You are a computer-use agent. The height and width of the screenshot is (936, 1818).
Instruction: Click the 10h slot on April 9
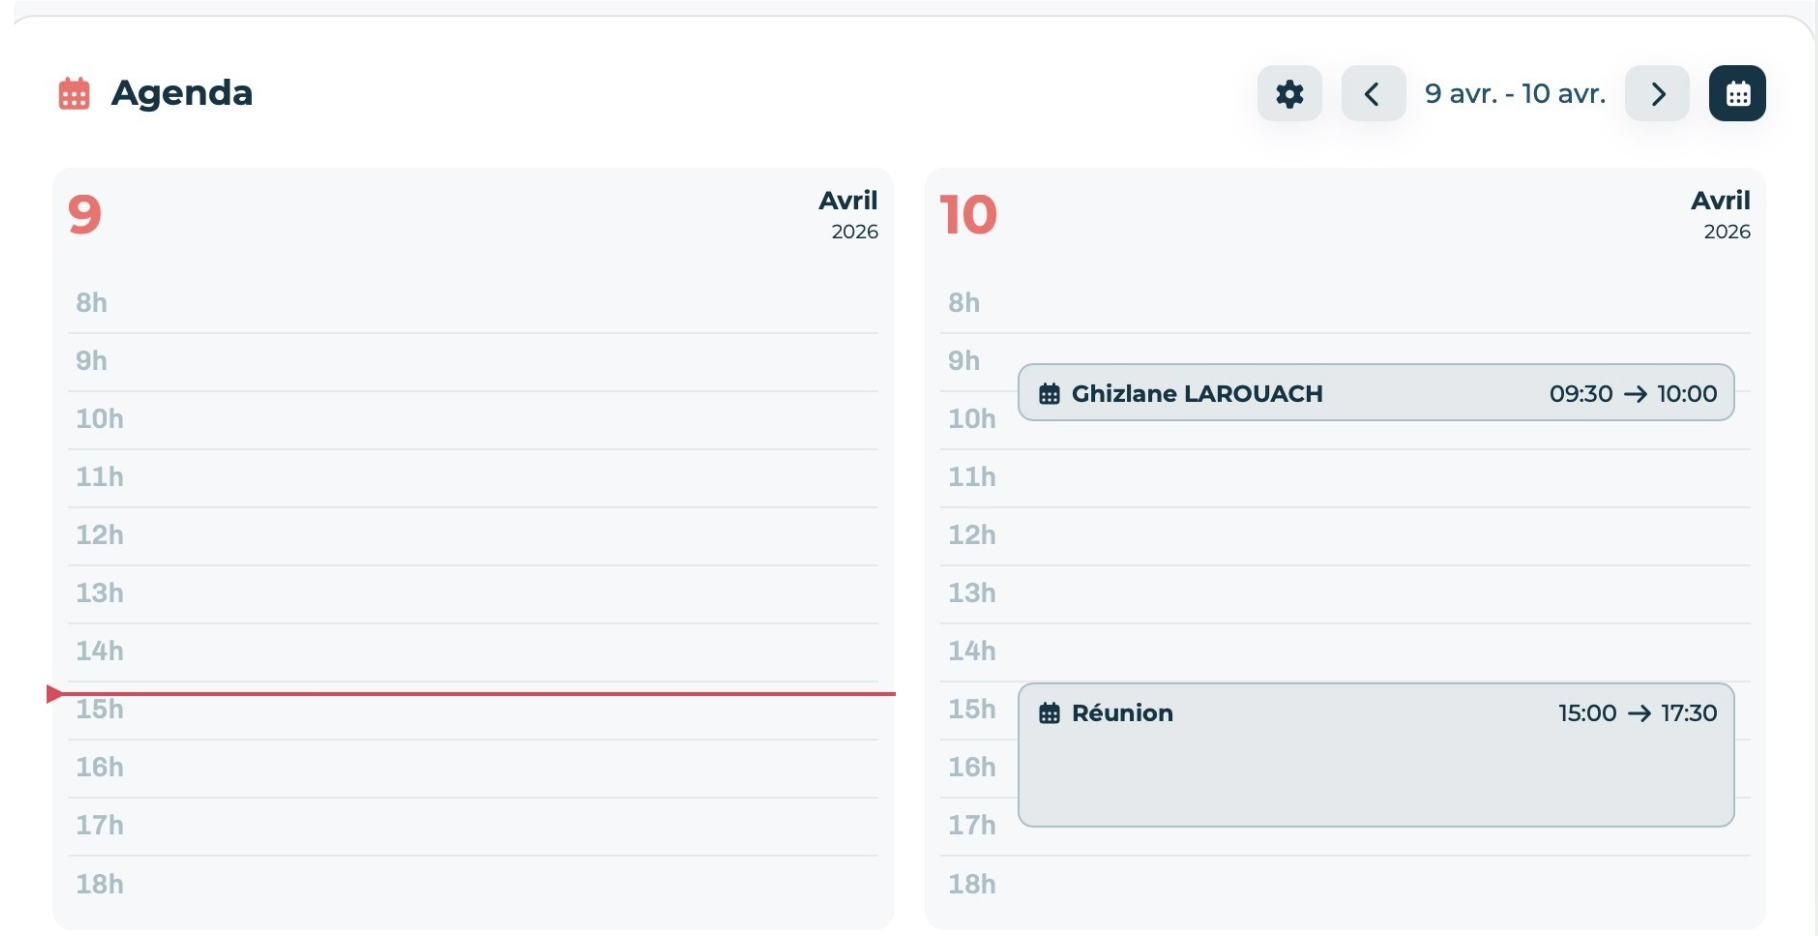pos(473,420)
